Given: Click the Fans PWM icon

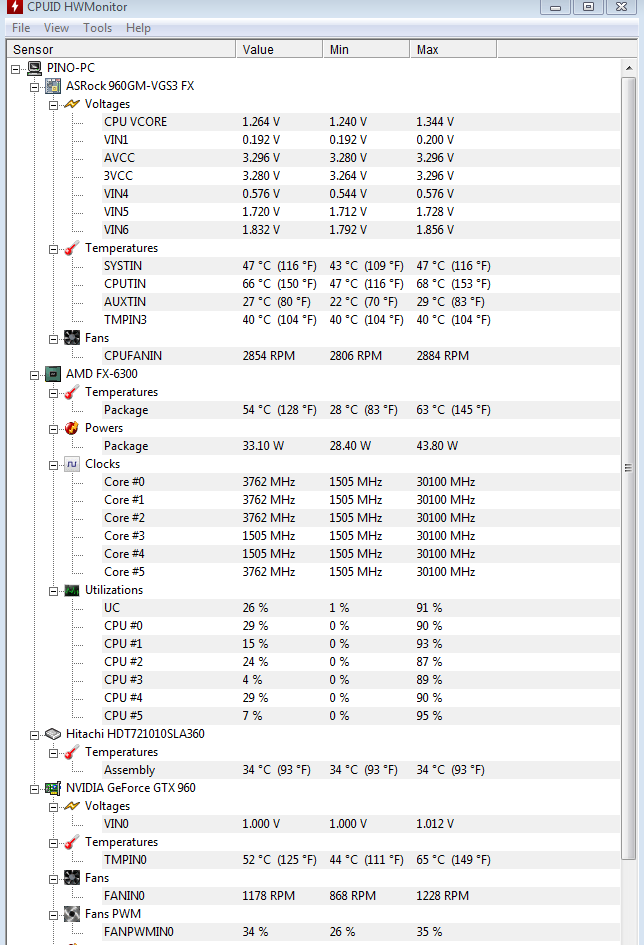Looking at the screenshot, I should tap(72, 914).
